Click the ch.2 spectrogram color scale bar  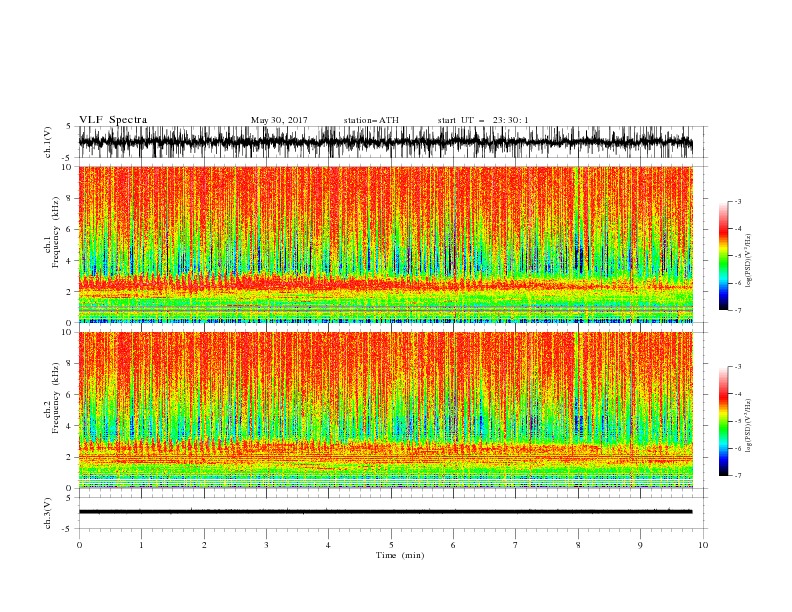click(x=723, y=421)
